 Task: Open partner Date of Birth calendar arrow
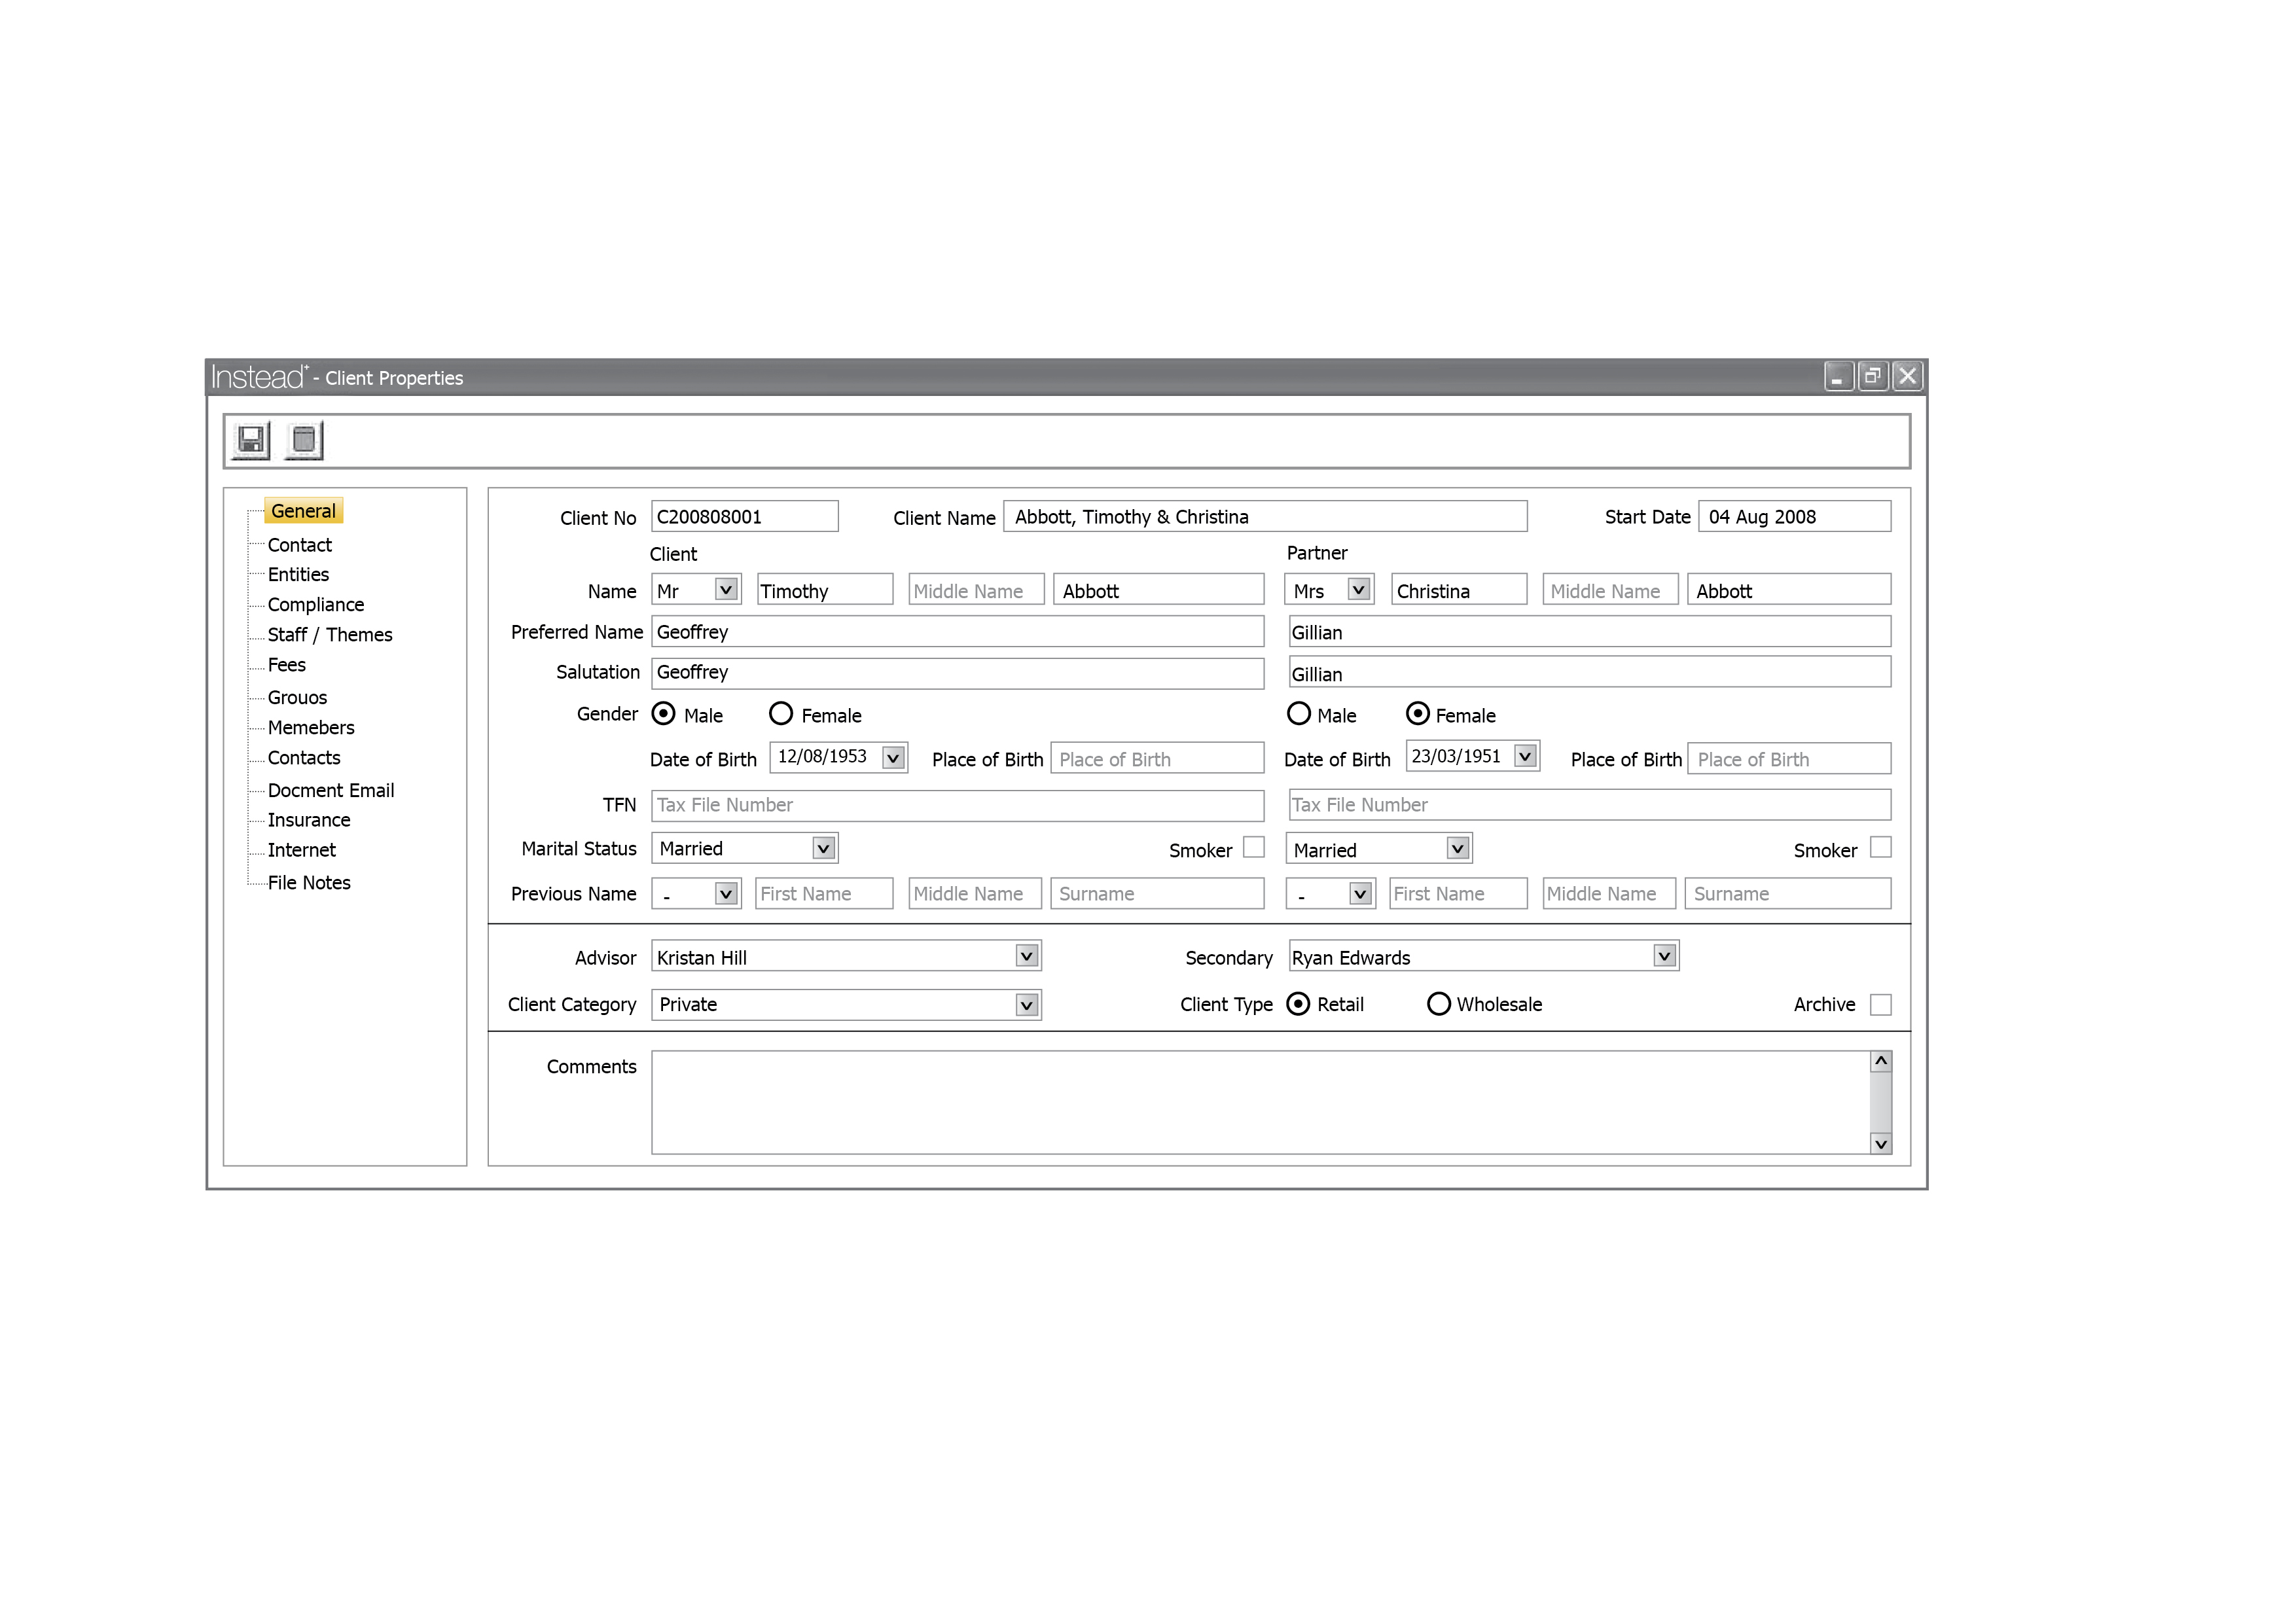click(x=1525, y=756)
